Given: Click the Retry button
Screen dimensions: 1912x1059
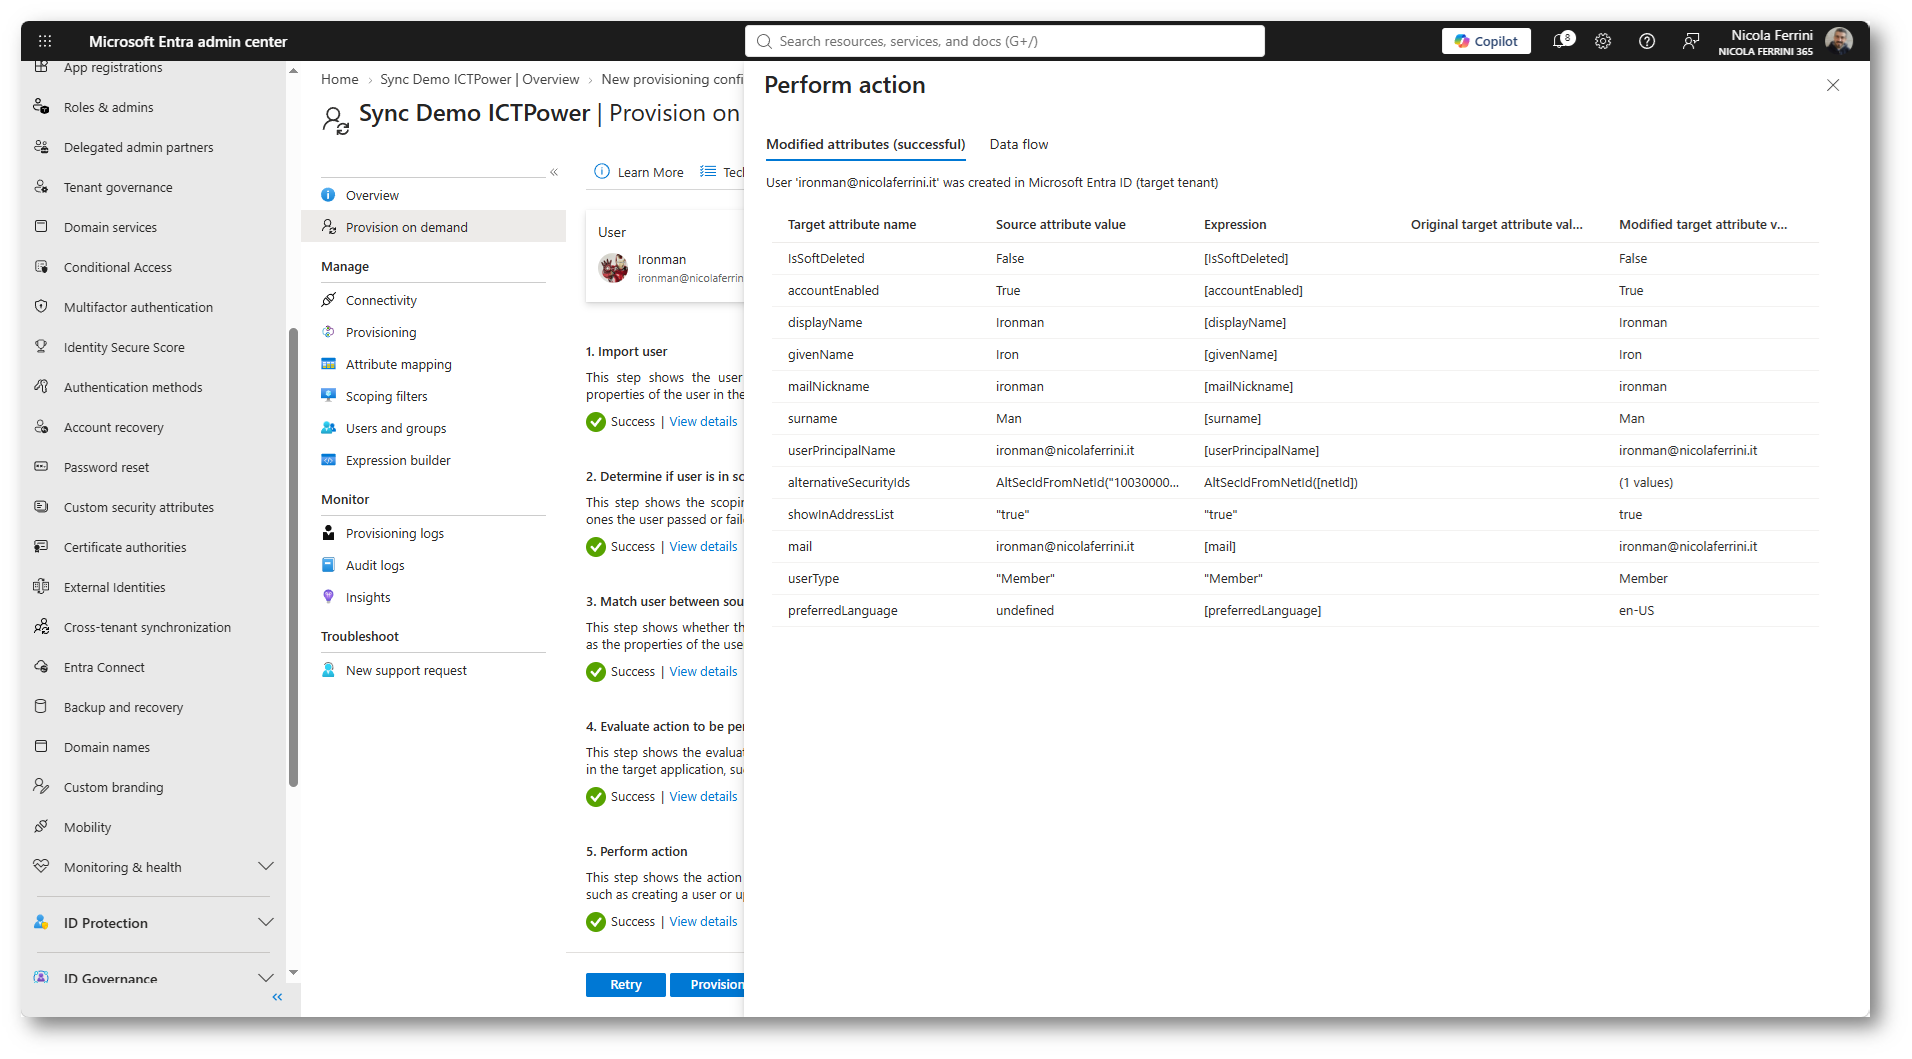Looking at the screenshot, I should (626, 985).
